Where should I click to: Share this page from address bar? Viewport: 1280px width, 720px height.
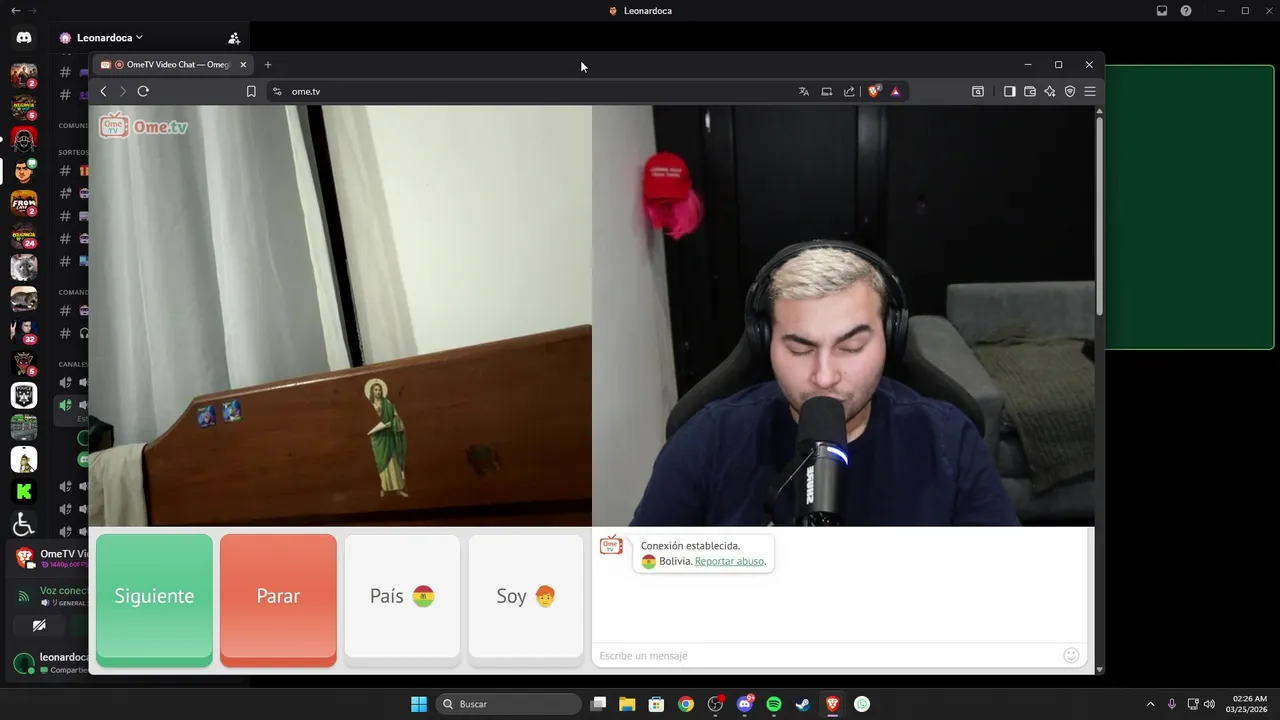tap(849, 91)
